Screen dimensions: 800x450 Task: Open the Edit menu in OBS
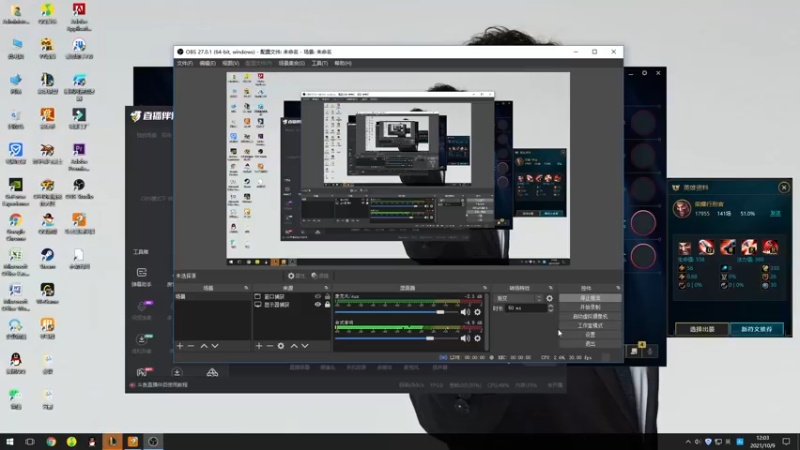[x=207, y=63]
